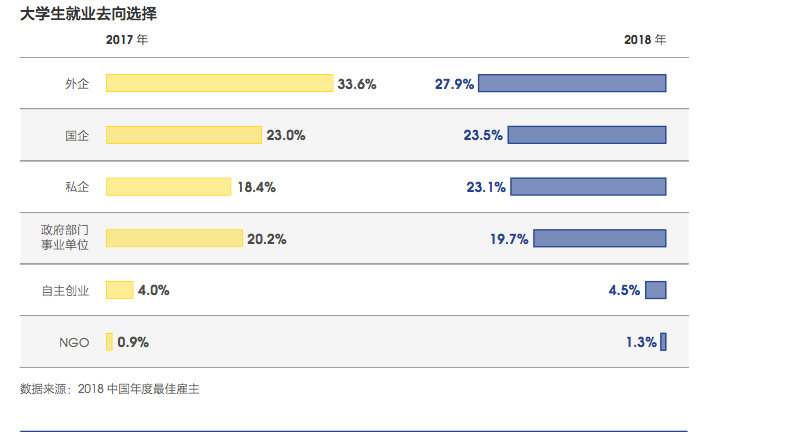Click the 2018 blue bar for 外企
790x432 pixels.
[x=572, y=83]
